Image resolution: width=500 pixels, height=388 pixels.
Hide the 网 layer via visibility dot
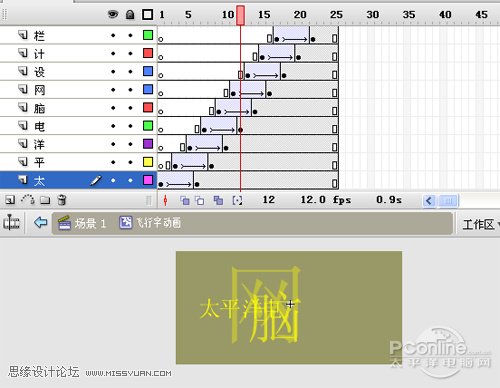[x=113, y=90]
